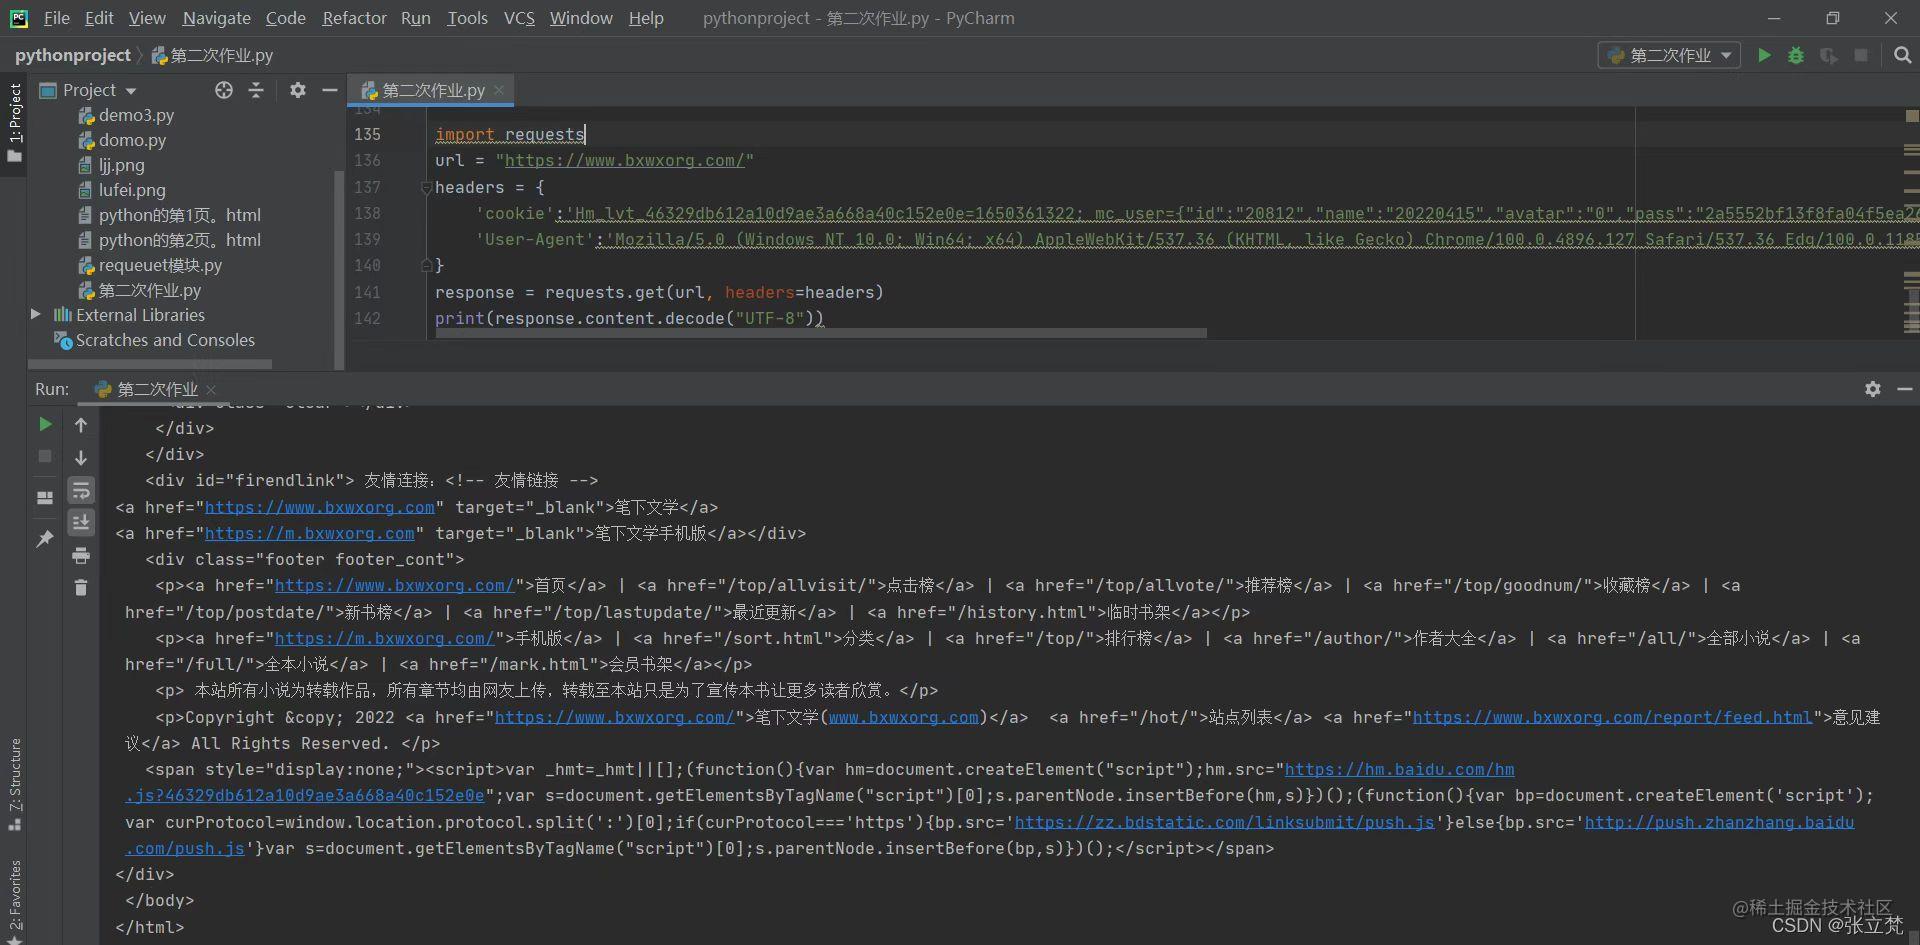Start debugging with the bug icon
Image resolution: width=1920 pixels, height=945 pixels.
pyautogui.click(x=1796, y=56)
